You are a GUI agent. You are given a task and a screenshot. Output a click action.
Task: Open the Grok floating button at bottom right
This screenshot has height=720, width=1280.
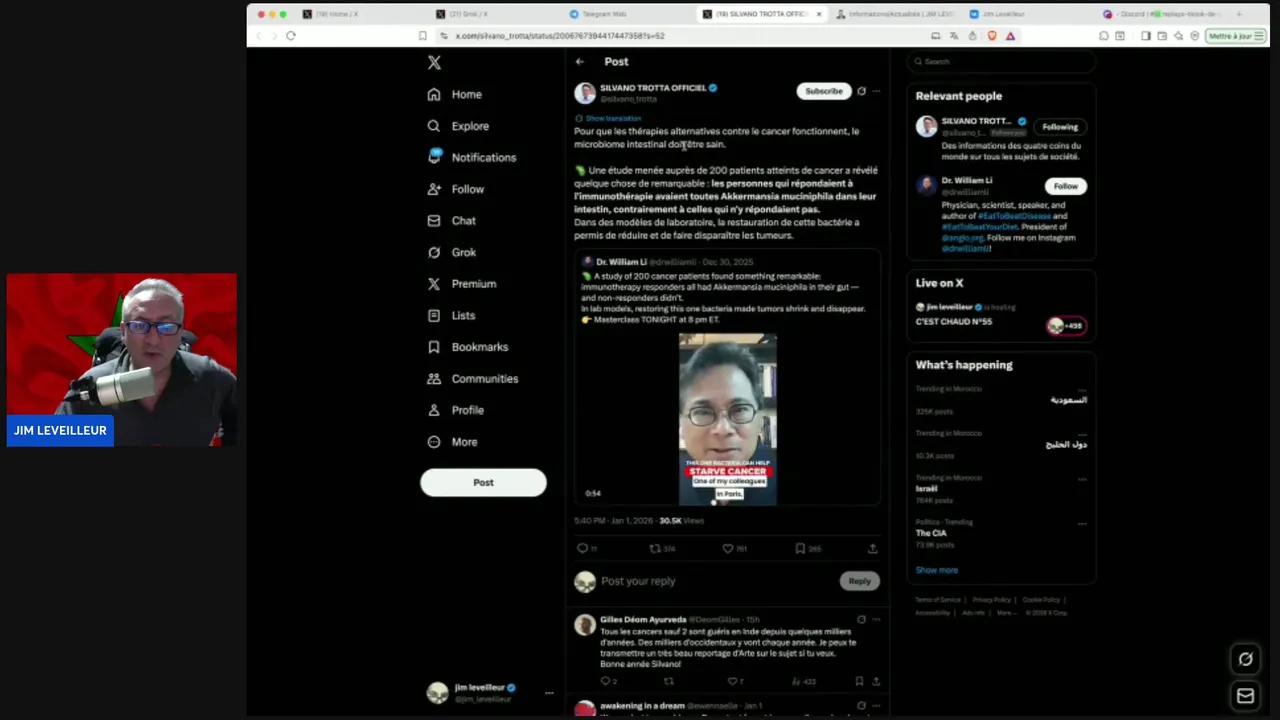(1246, 659)
